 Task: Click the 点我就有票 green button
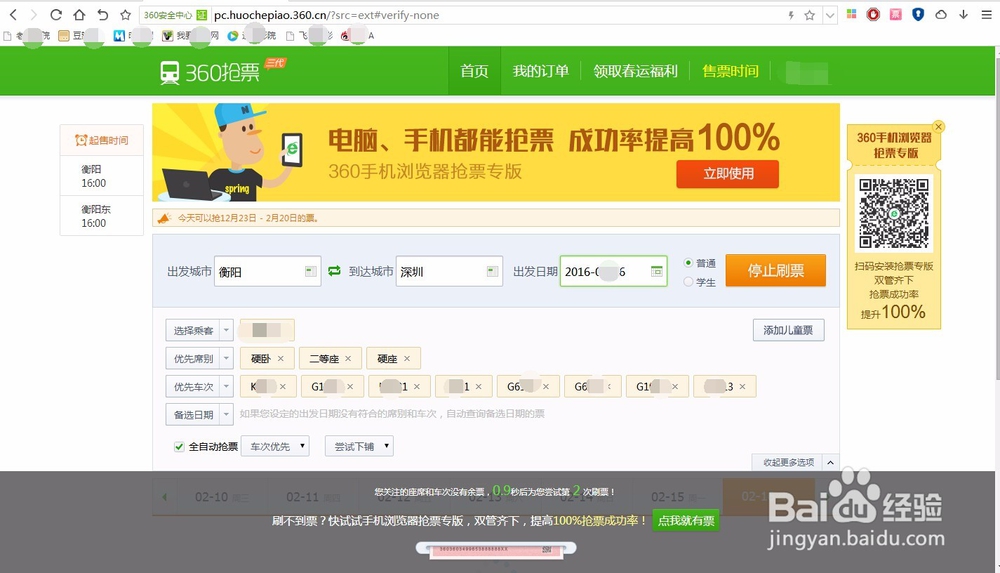[x=686, y=521]
